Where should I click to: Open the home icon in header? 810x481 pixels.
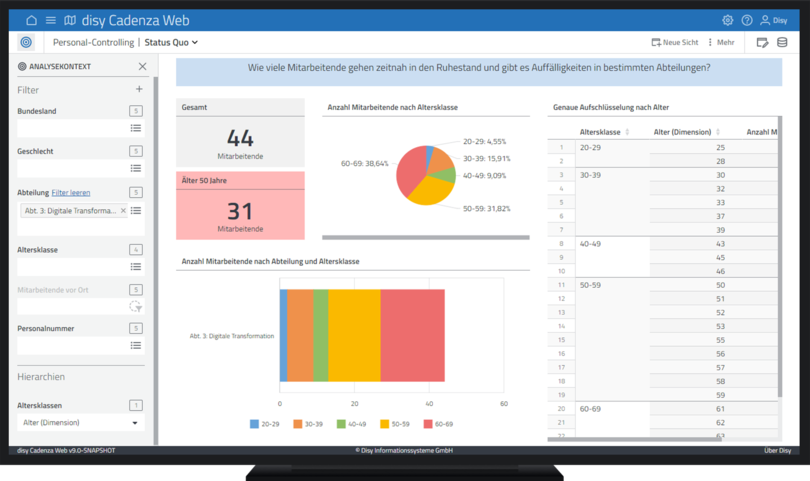[32, 20]
